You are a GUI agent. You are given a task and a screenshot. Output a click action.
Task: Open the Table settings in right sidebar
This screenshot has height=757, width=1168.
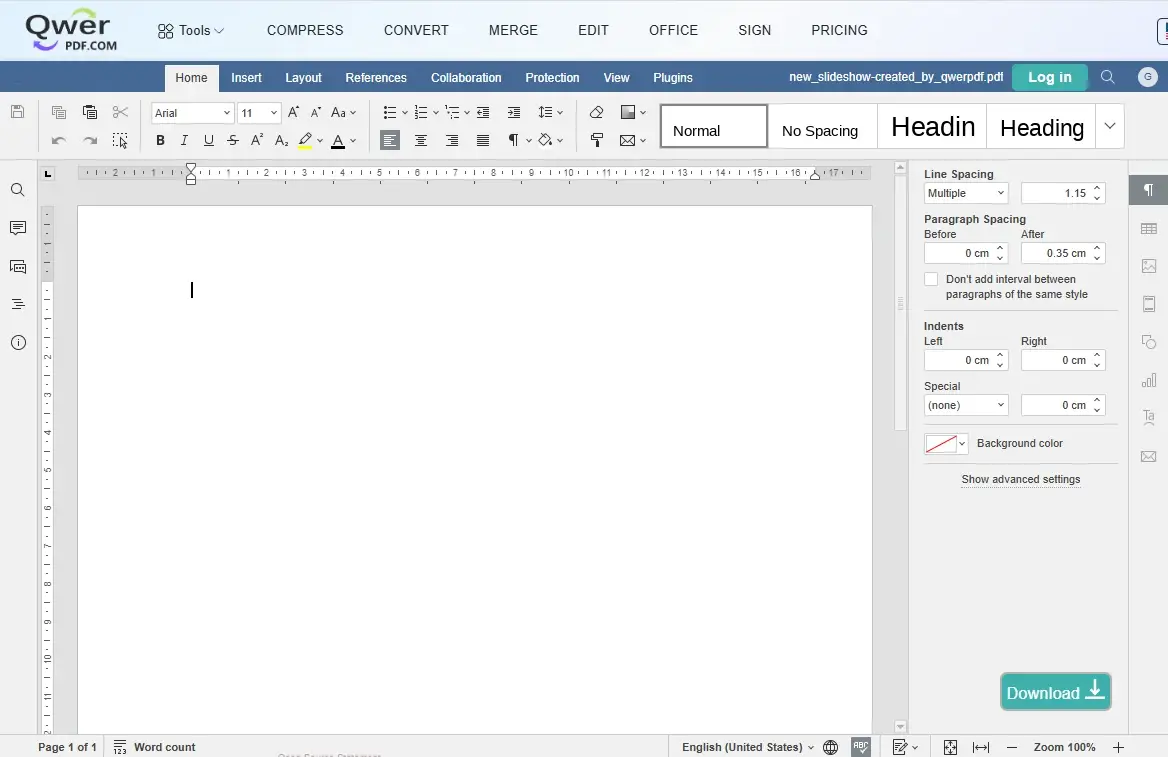(x=1149, y=229)
